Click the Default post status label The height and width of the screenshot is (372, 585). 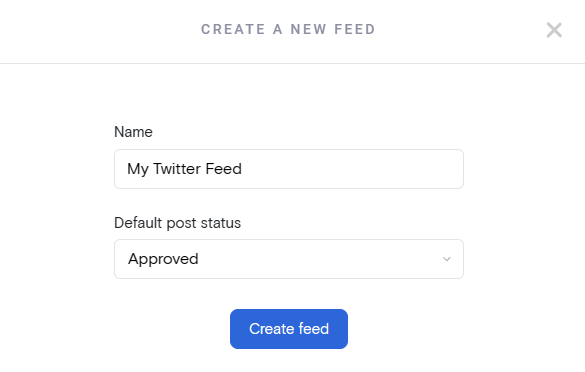pos(177,223)
